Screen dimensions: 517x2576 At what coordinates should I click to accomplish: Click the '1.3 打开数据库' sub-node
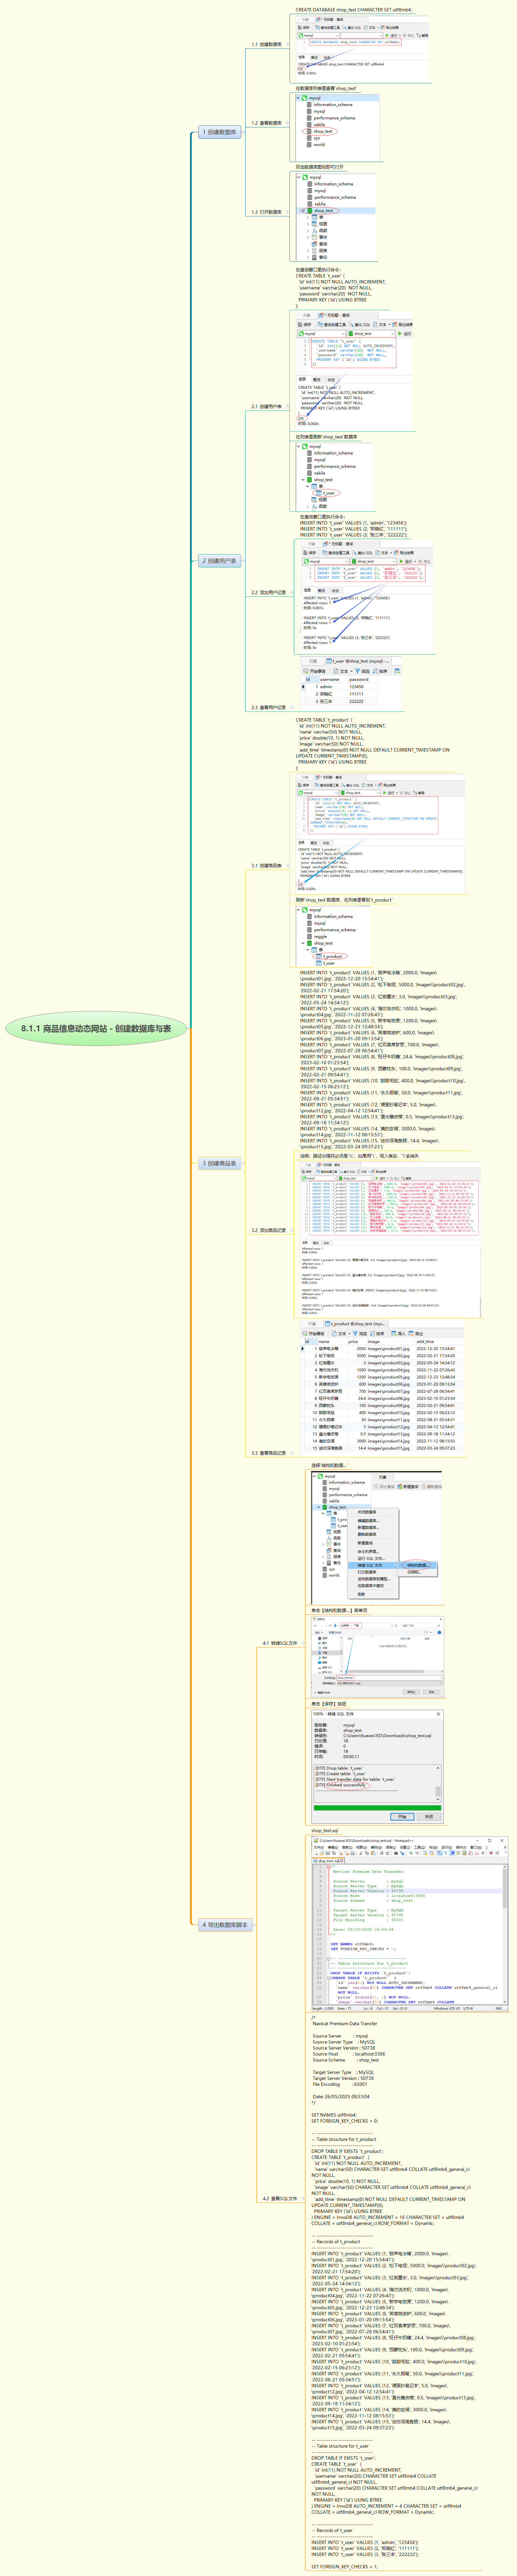click(x=266, y=212)
